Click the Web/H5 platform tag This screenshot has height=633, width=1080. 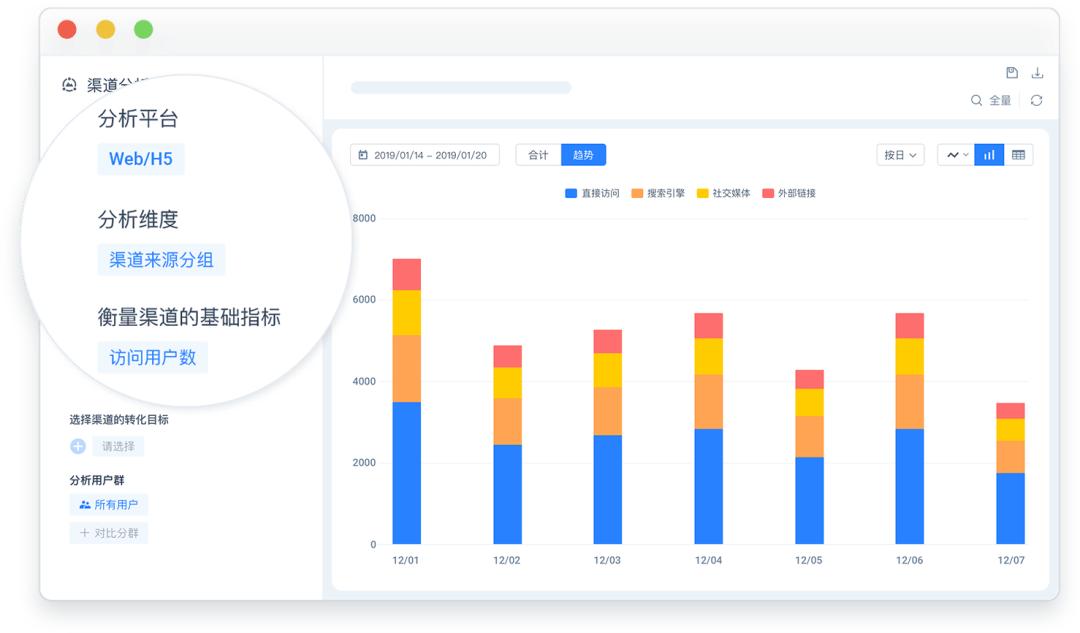pyautogui.click(x=141, y=159)
